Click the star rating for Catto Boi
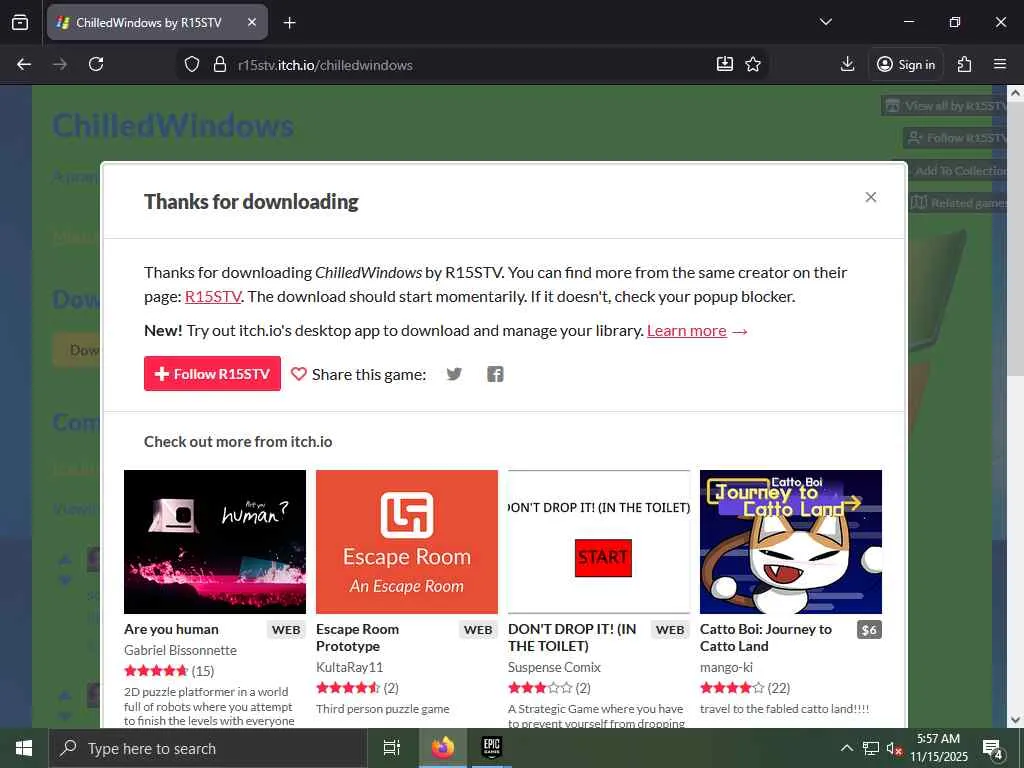Screen dimensions: 1024x768 (732, 688)
